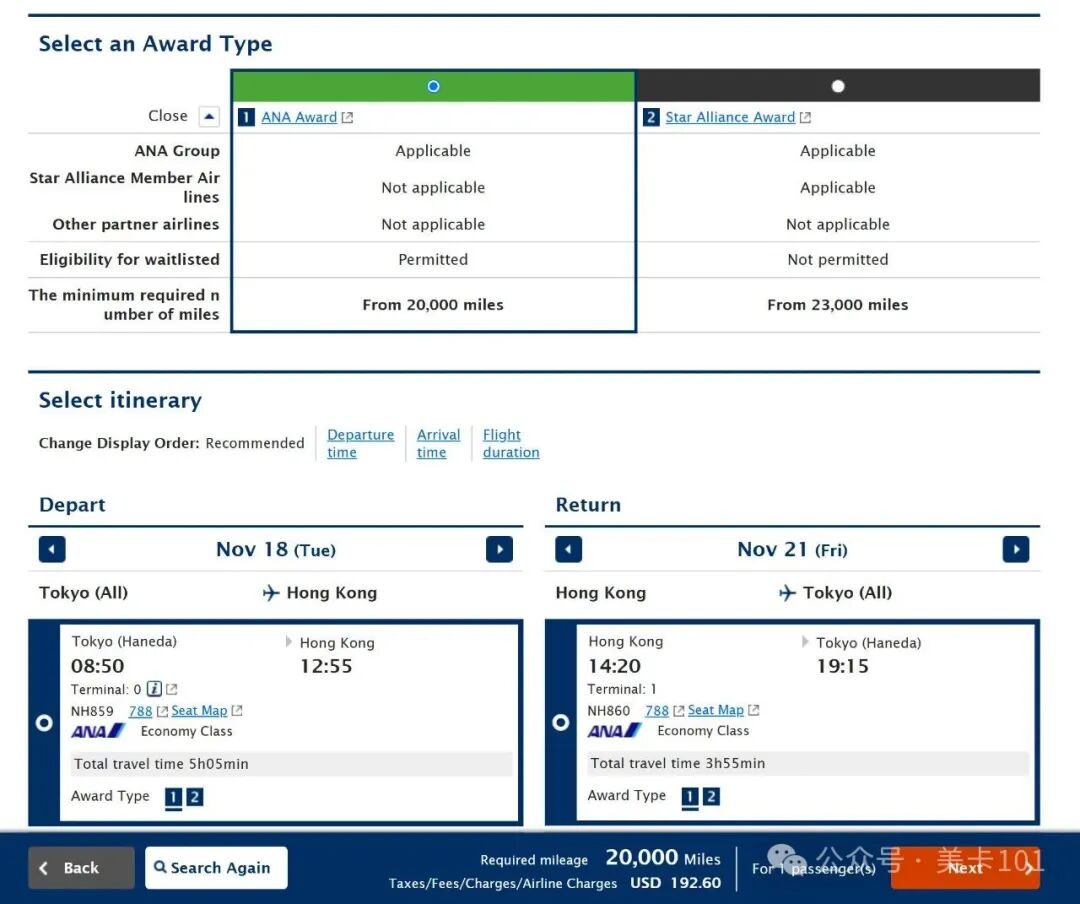Click the Back button

81,868
